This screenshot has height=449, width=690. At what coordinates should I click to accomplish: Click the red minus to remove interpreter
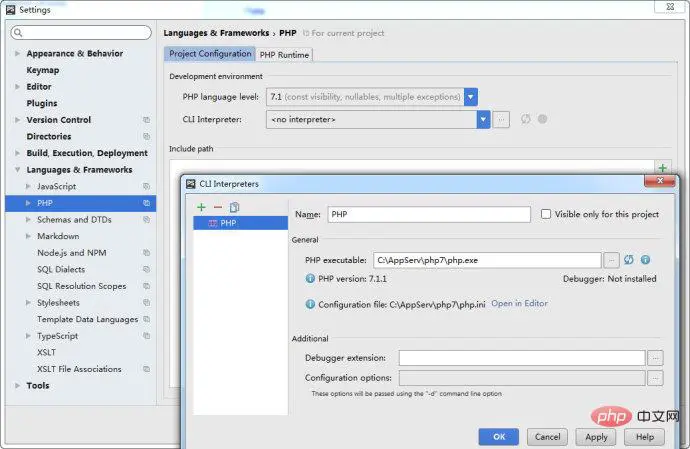click(x=217, y=207)
